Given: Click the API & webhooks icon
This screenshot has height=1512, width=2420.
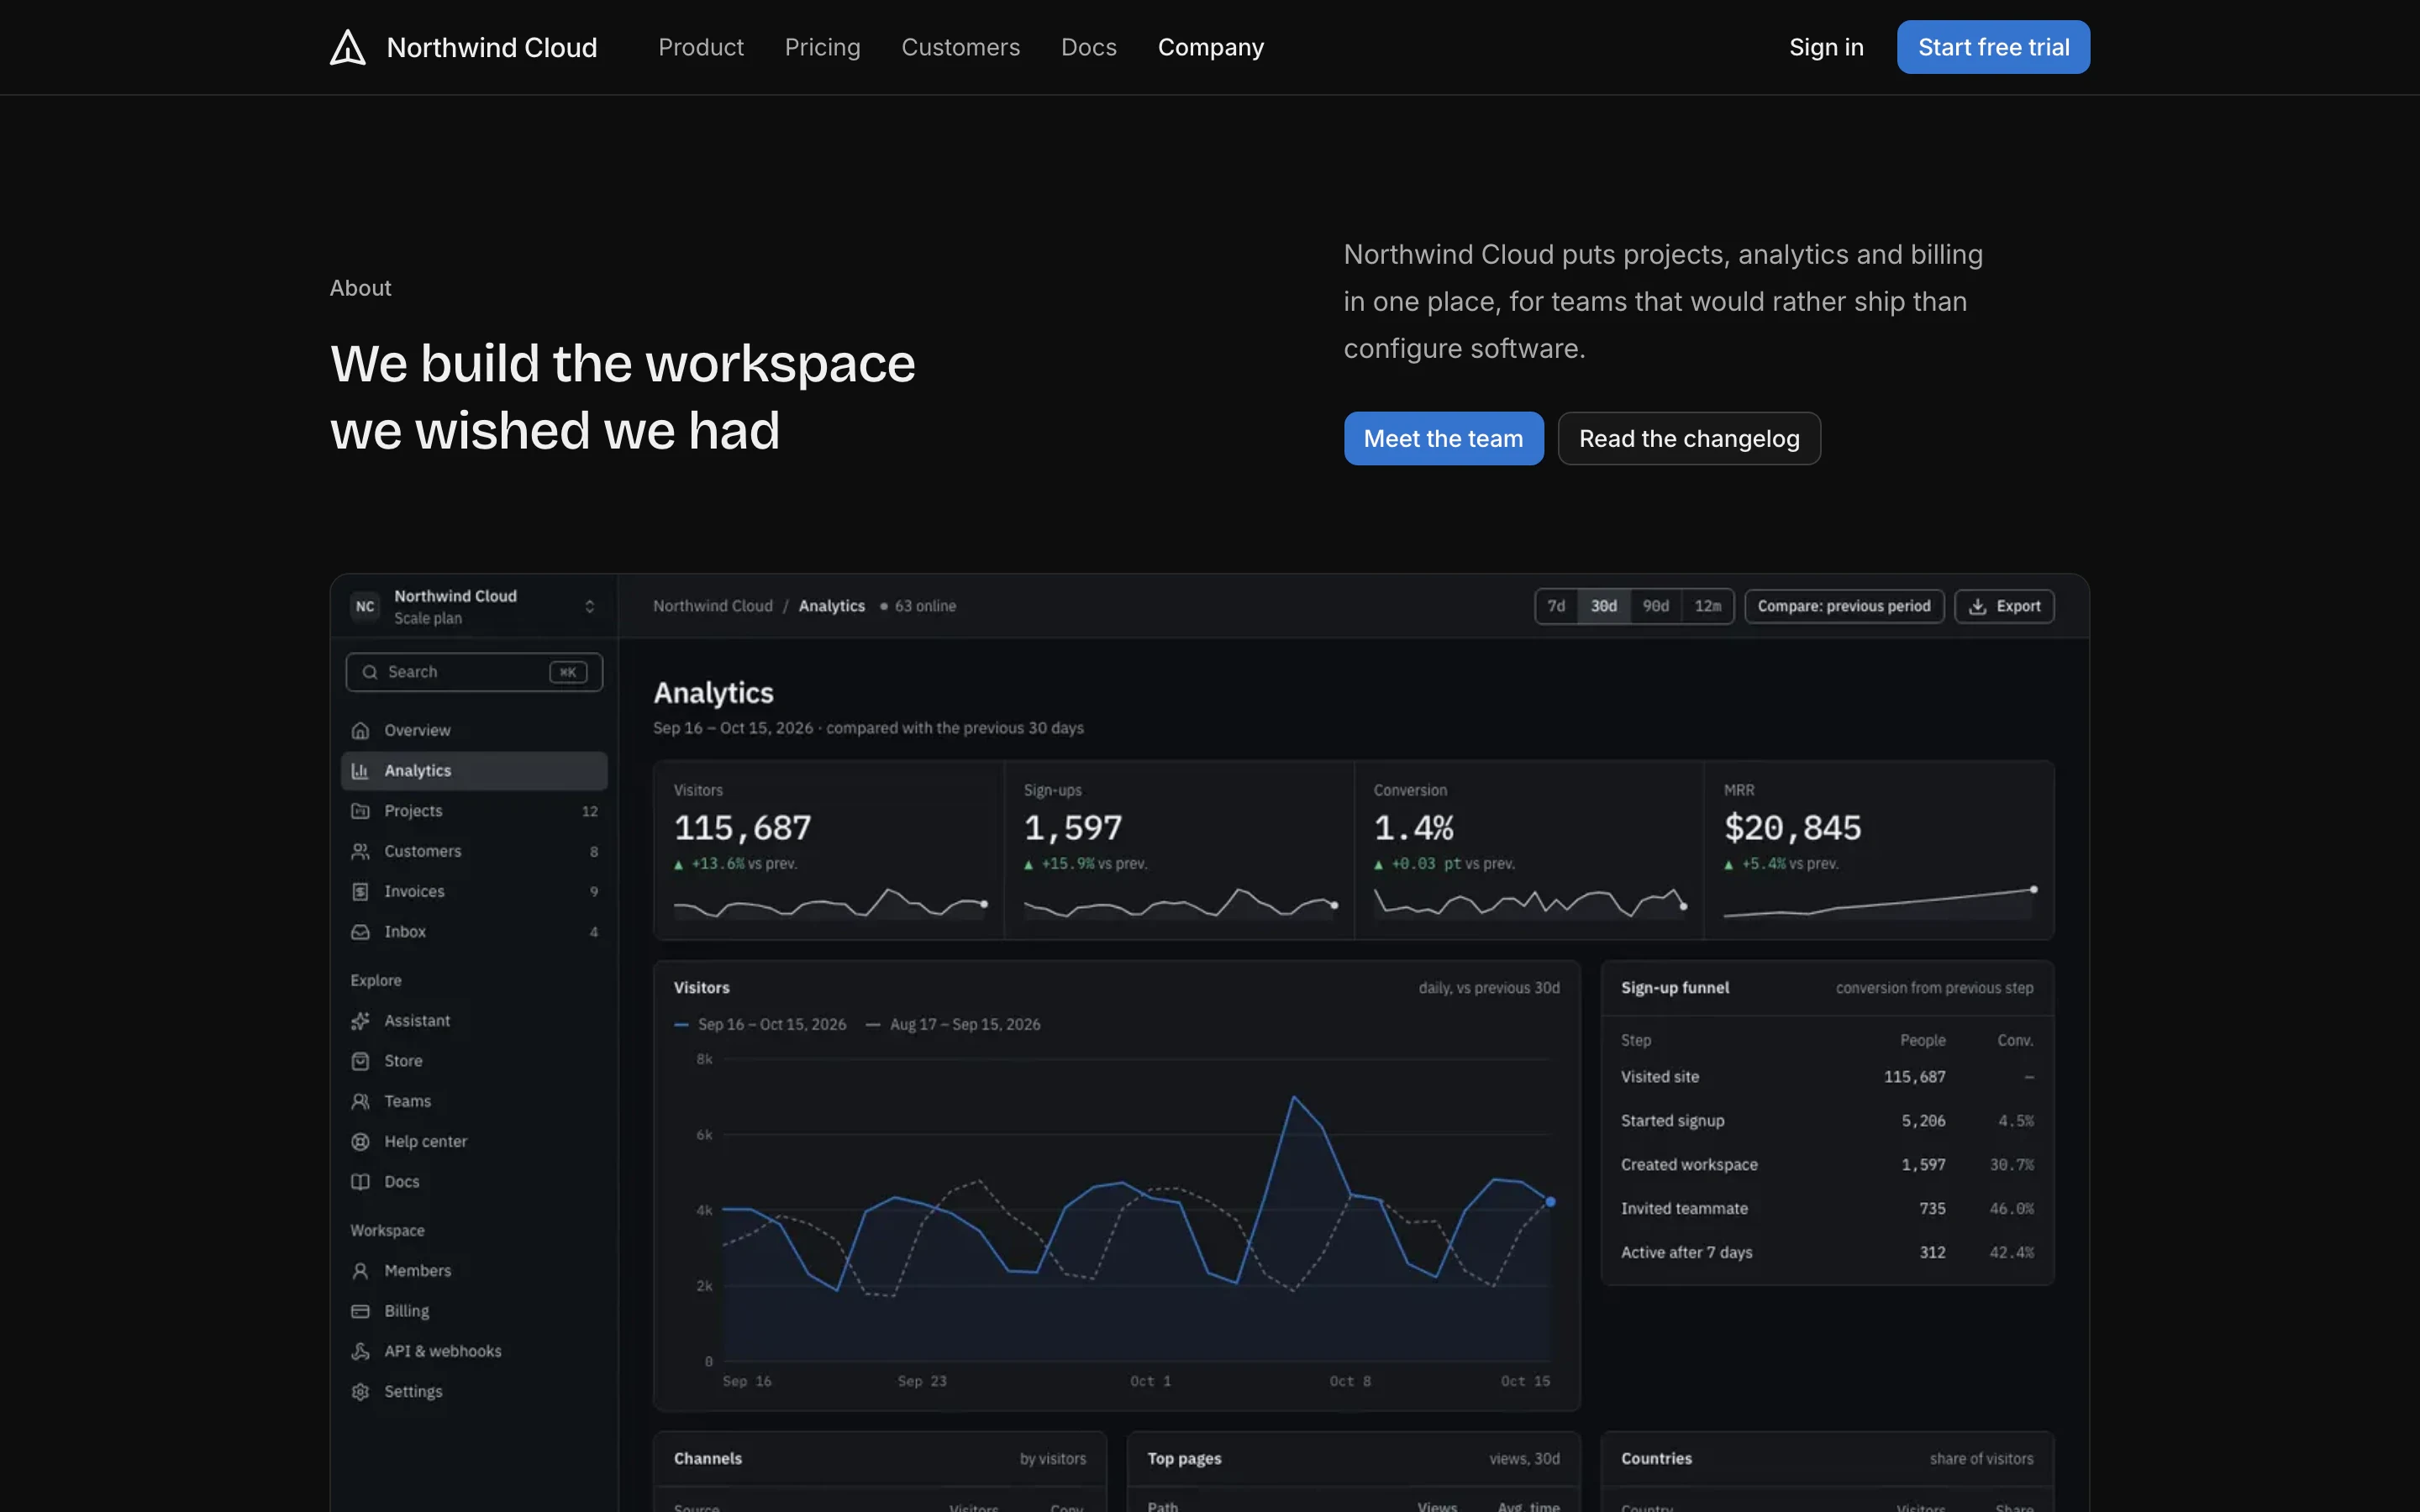Looking at the screenshot, I should coord(360,1351).
